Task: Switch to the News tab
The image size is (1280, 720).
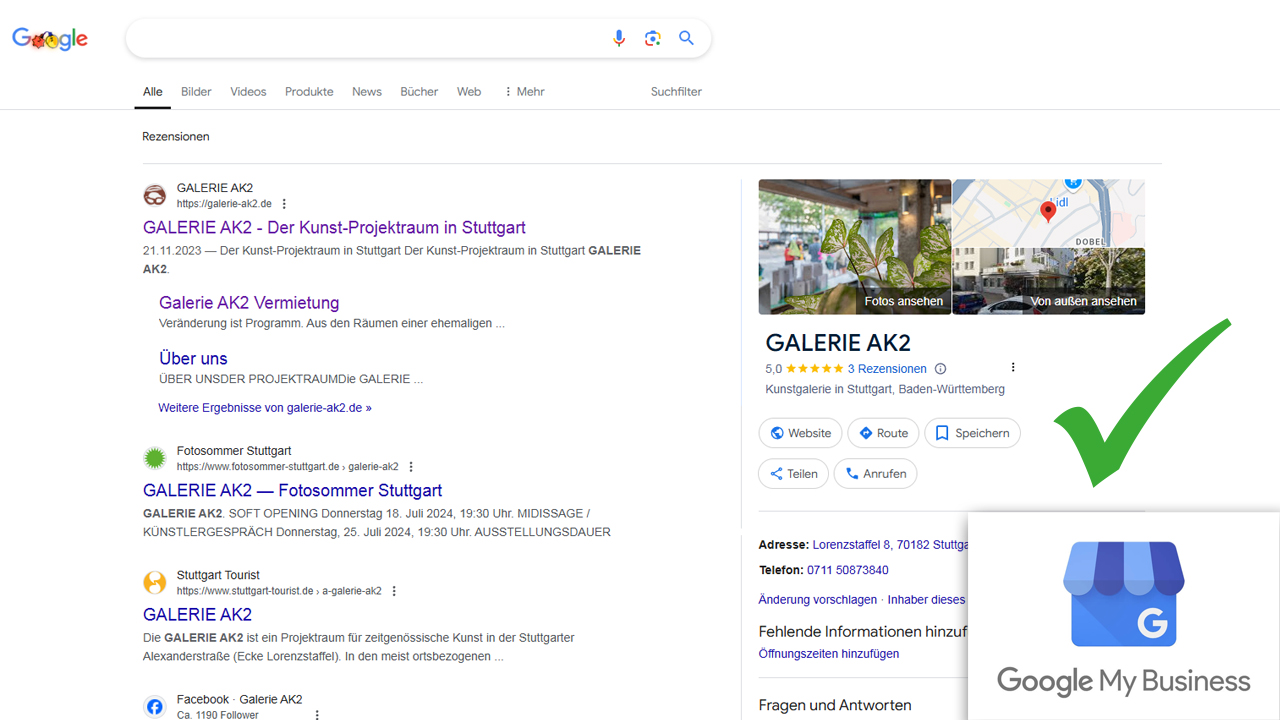Action: pyautogui.click(x=367, y=92)
